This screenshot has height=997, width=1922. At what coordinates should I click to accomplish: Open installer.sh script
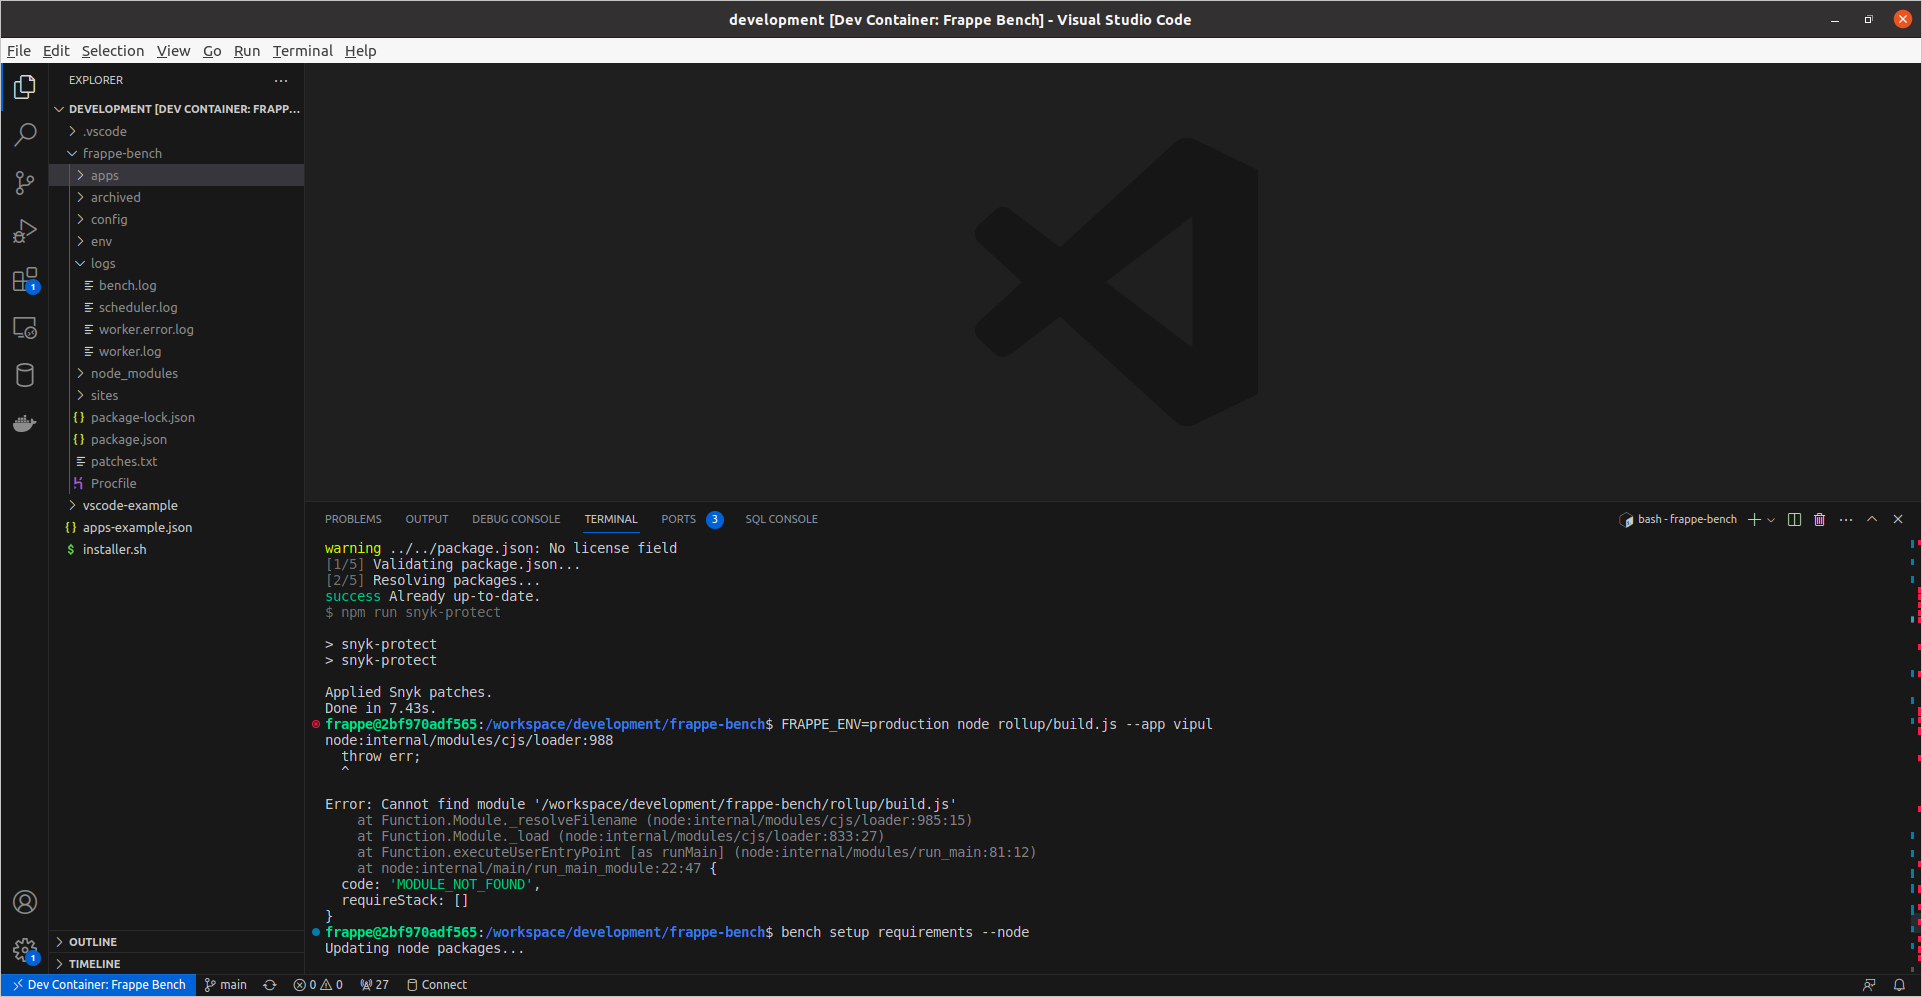click(177, 549)
